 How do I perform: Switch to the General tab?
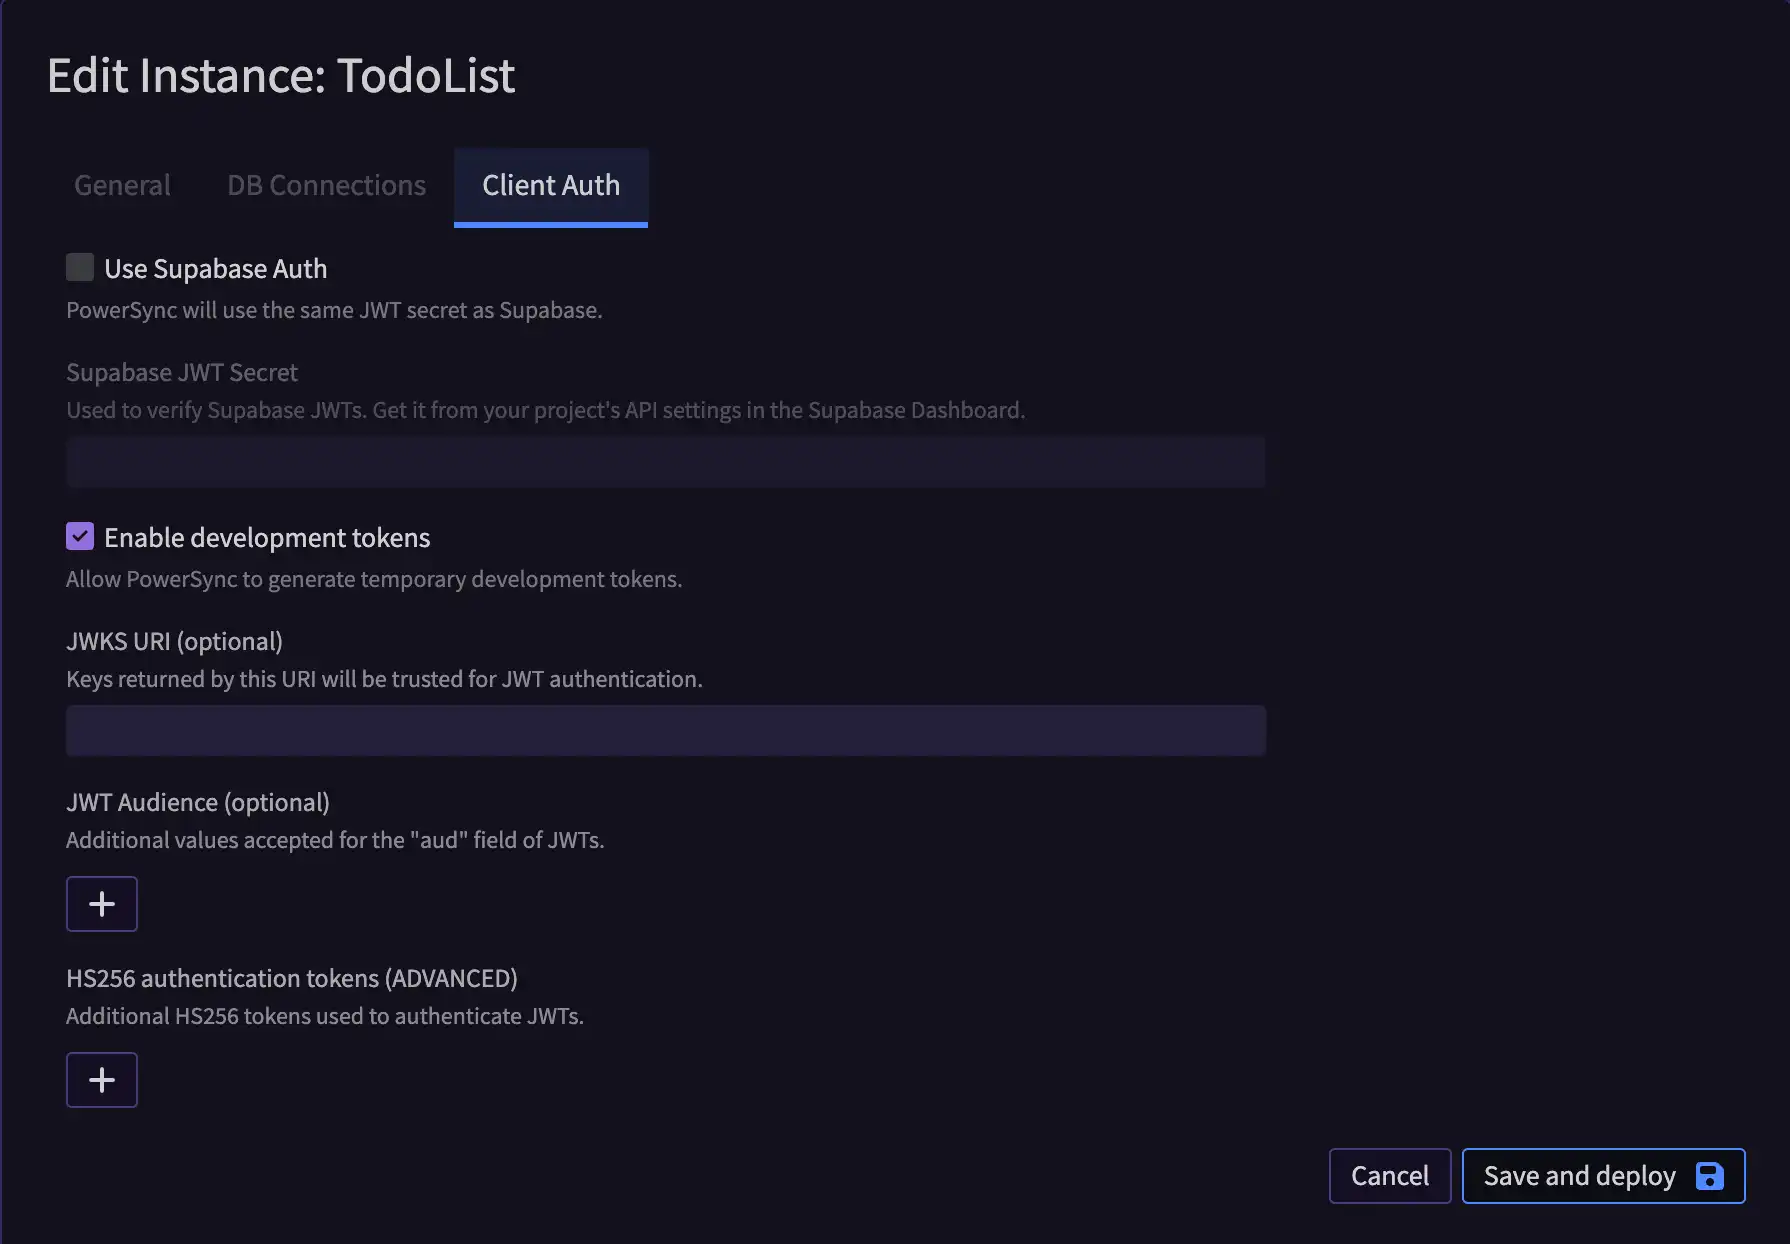click(121, 185)
